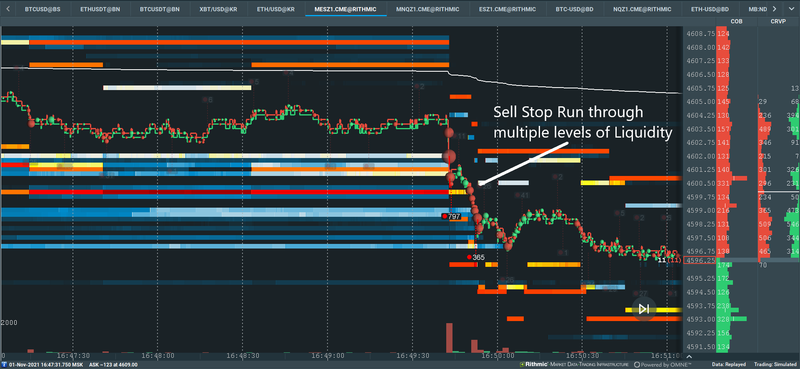Image resolution: width=800 pixels, height=369 pixels.
Task: Click the 16:50:00 time axis label
Action: point(497,355)
